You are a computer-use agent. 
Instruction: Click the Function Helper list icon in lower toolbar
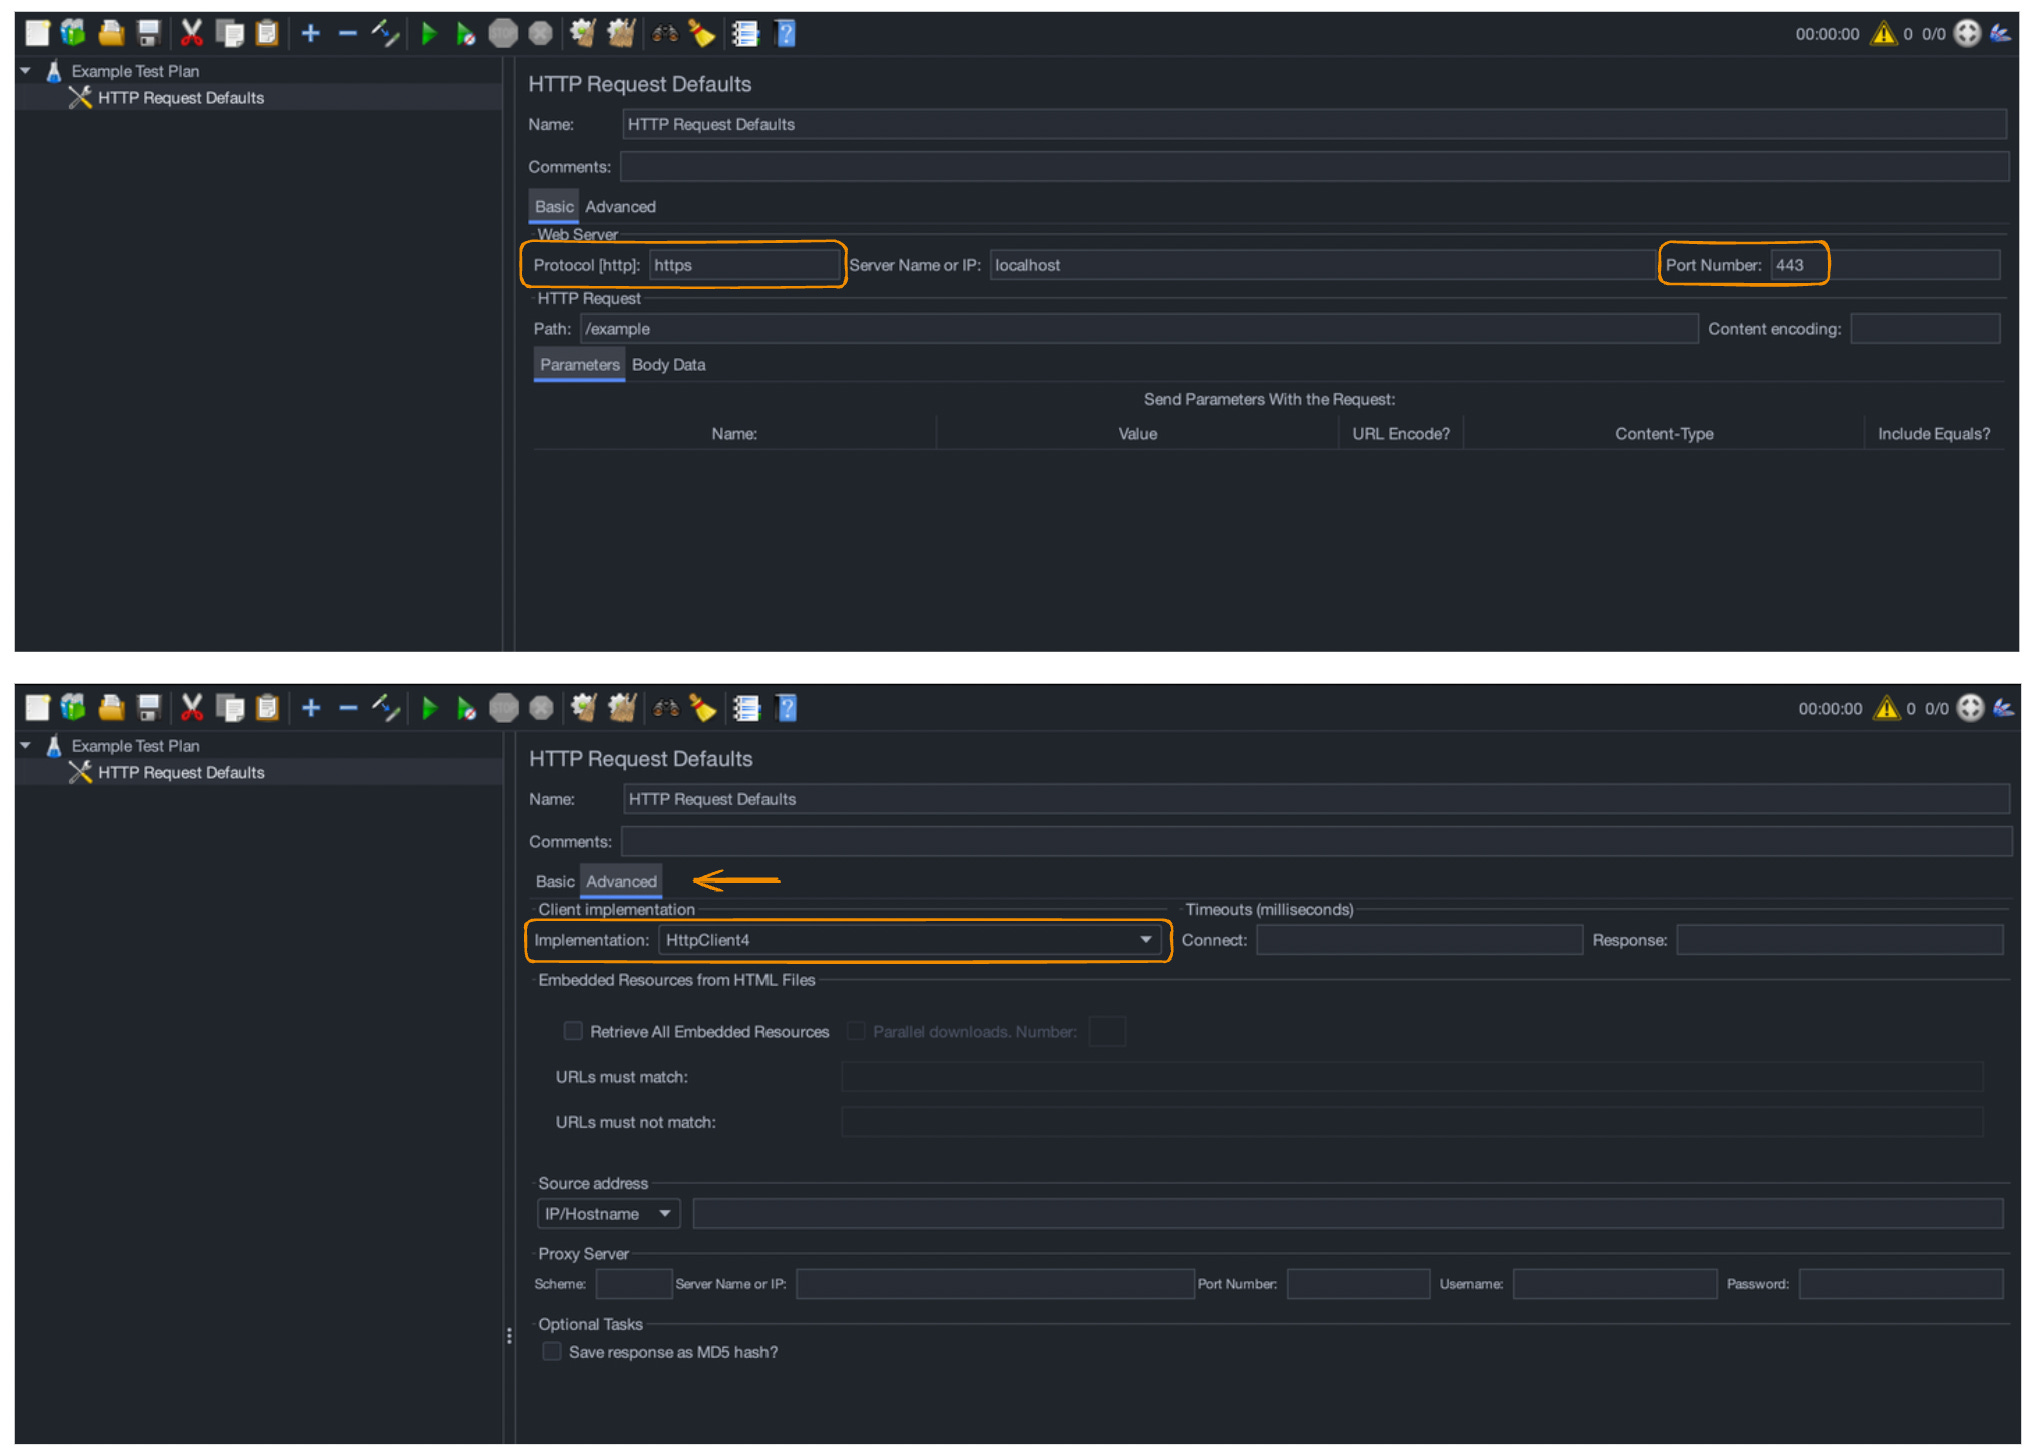point(746,708)
